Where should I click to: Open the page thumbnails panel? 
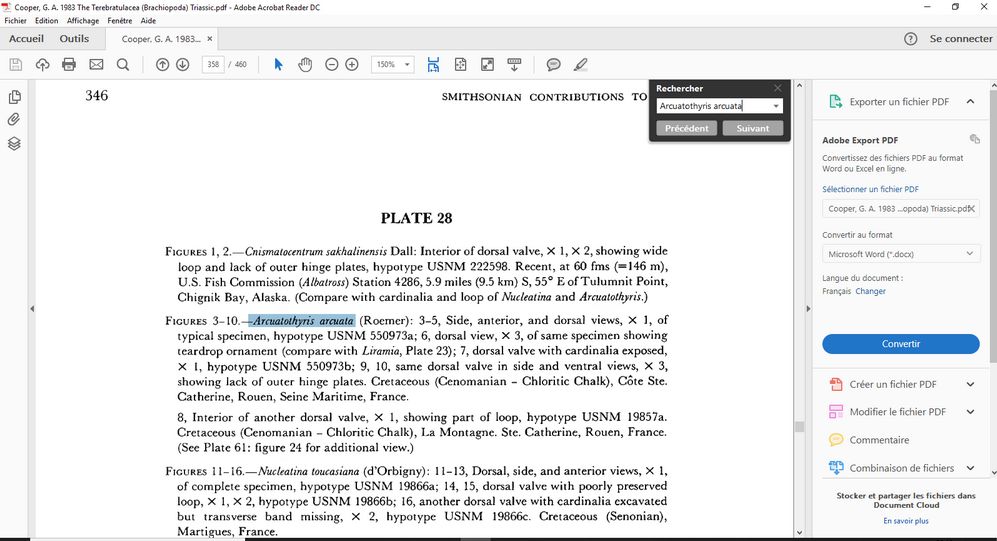point(14,97)
